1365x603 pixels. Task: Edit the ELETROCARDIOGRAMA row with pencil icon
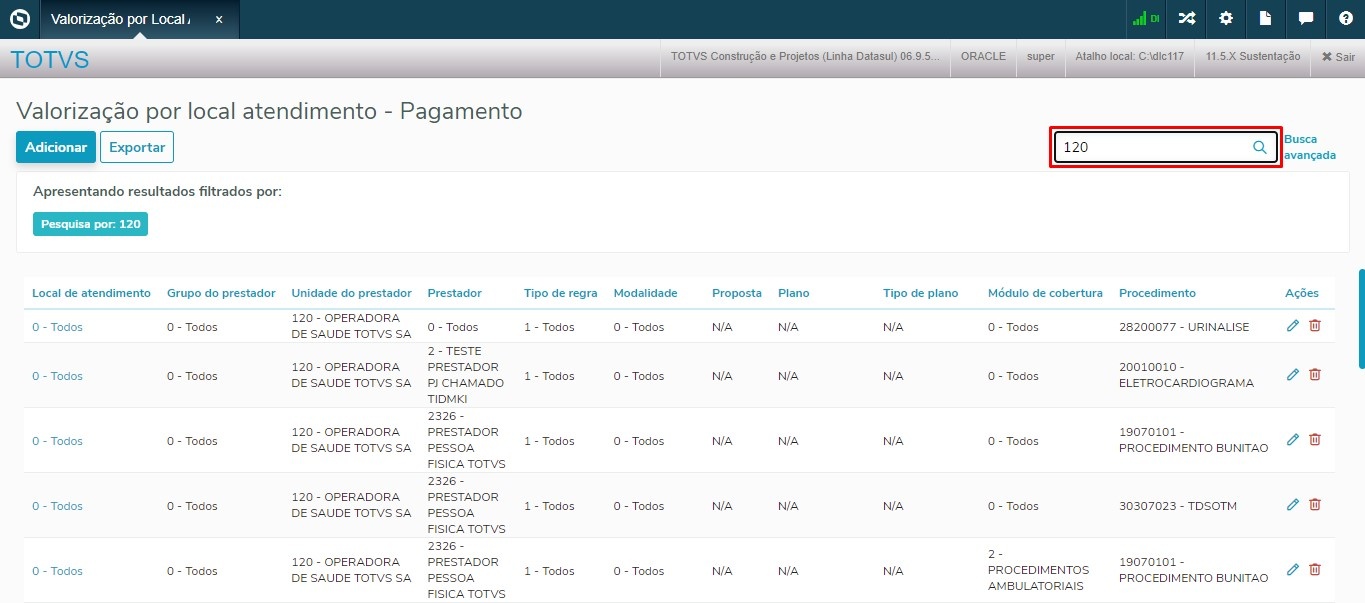[1293, 375]
